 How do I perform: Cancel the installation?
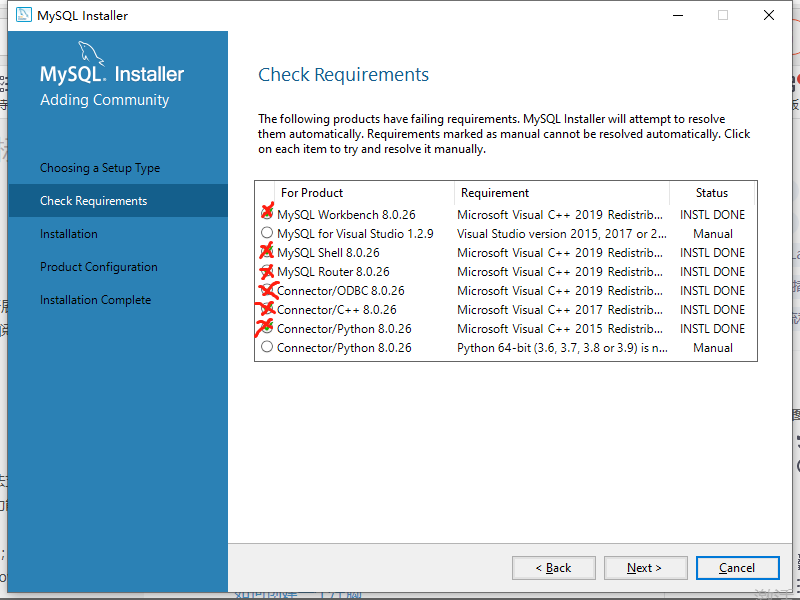737,567
